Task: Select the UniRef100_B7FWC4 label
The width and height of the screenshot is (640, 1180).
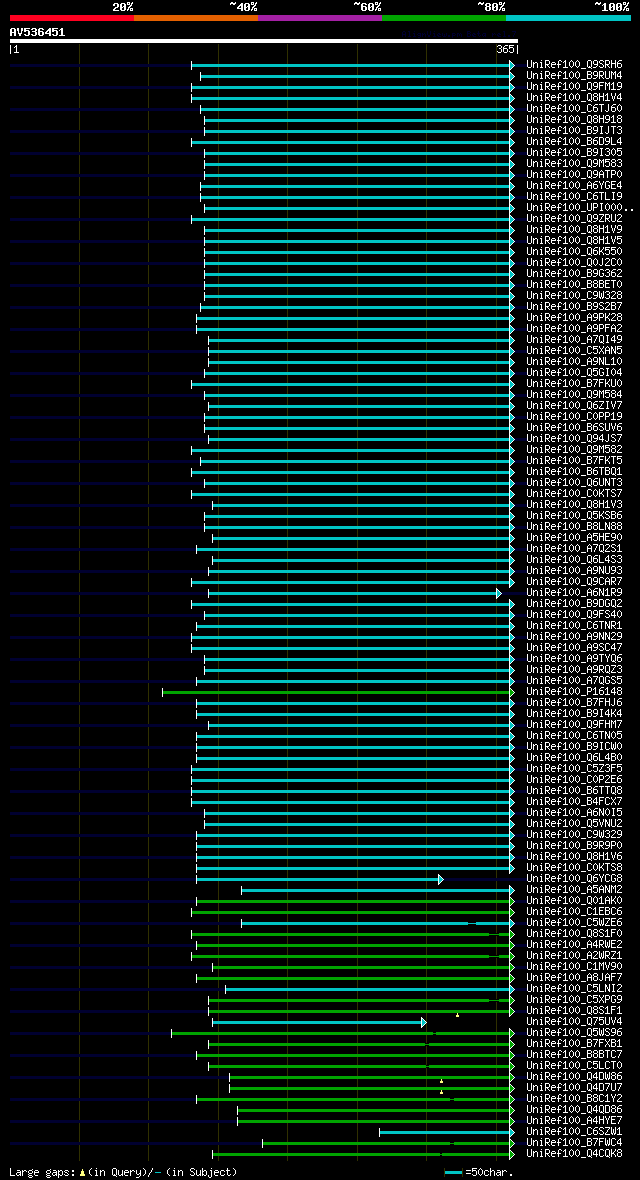Action: pyautogui.click(x=574, y=1143)
